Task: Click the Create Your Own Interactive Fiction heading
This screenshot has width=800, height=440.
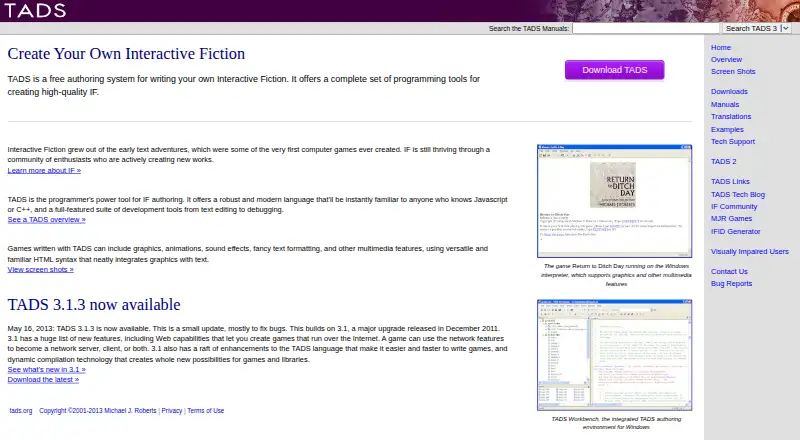Action: pyautogui.click(x=126, y=54)
